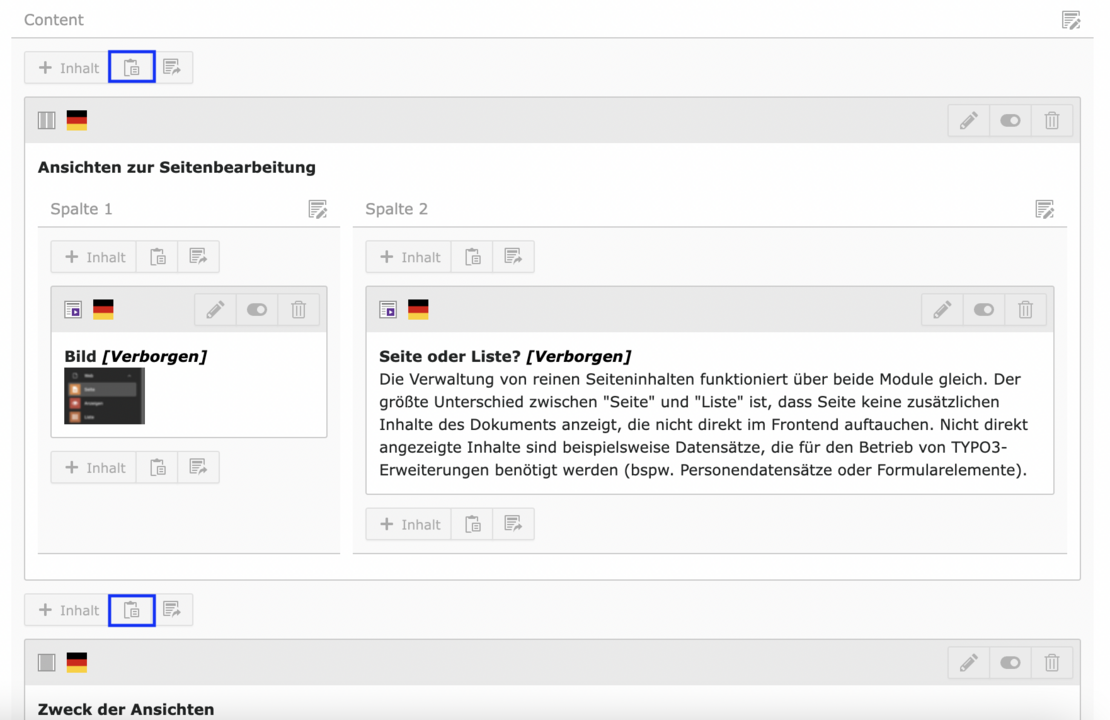Toggle visibility of Seite oder Liste element
This screenshot has height=720, width=1110.
pyautogui.click(x=984, y=310)
